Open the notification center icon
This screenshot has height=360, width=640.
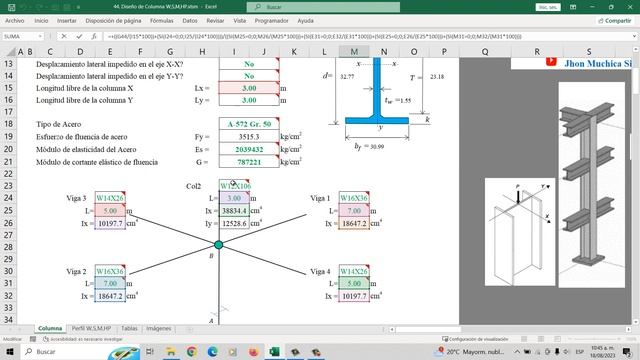coord(627,351)
